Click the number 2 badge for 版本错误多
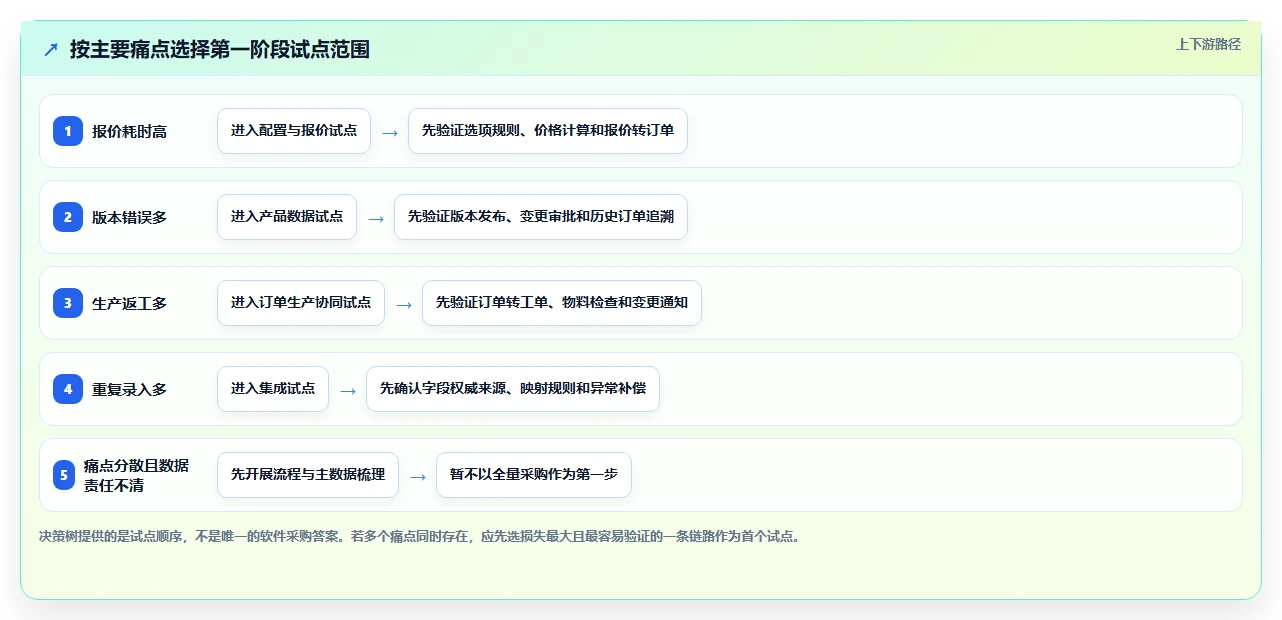1282x620 pixels. [68, 217]
